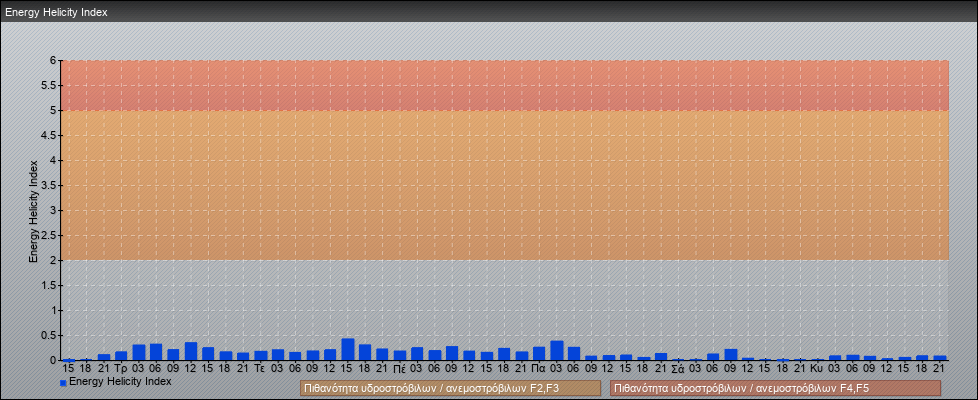Image resolution: width=978 pixels, height=400 pixels.
Task: Select the tallest blue bar in the chart
Action: coord(348,349)
